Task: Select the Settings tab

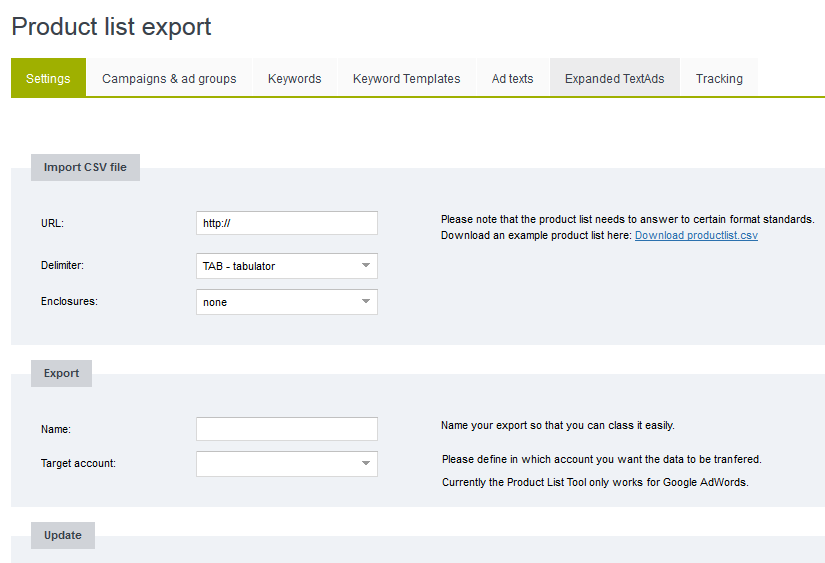Action: (48, 78)
